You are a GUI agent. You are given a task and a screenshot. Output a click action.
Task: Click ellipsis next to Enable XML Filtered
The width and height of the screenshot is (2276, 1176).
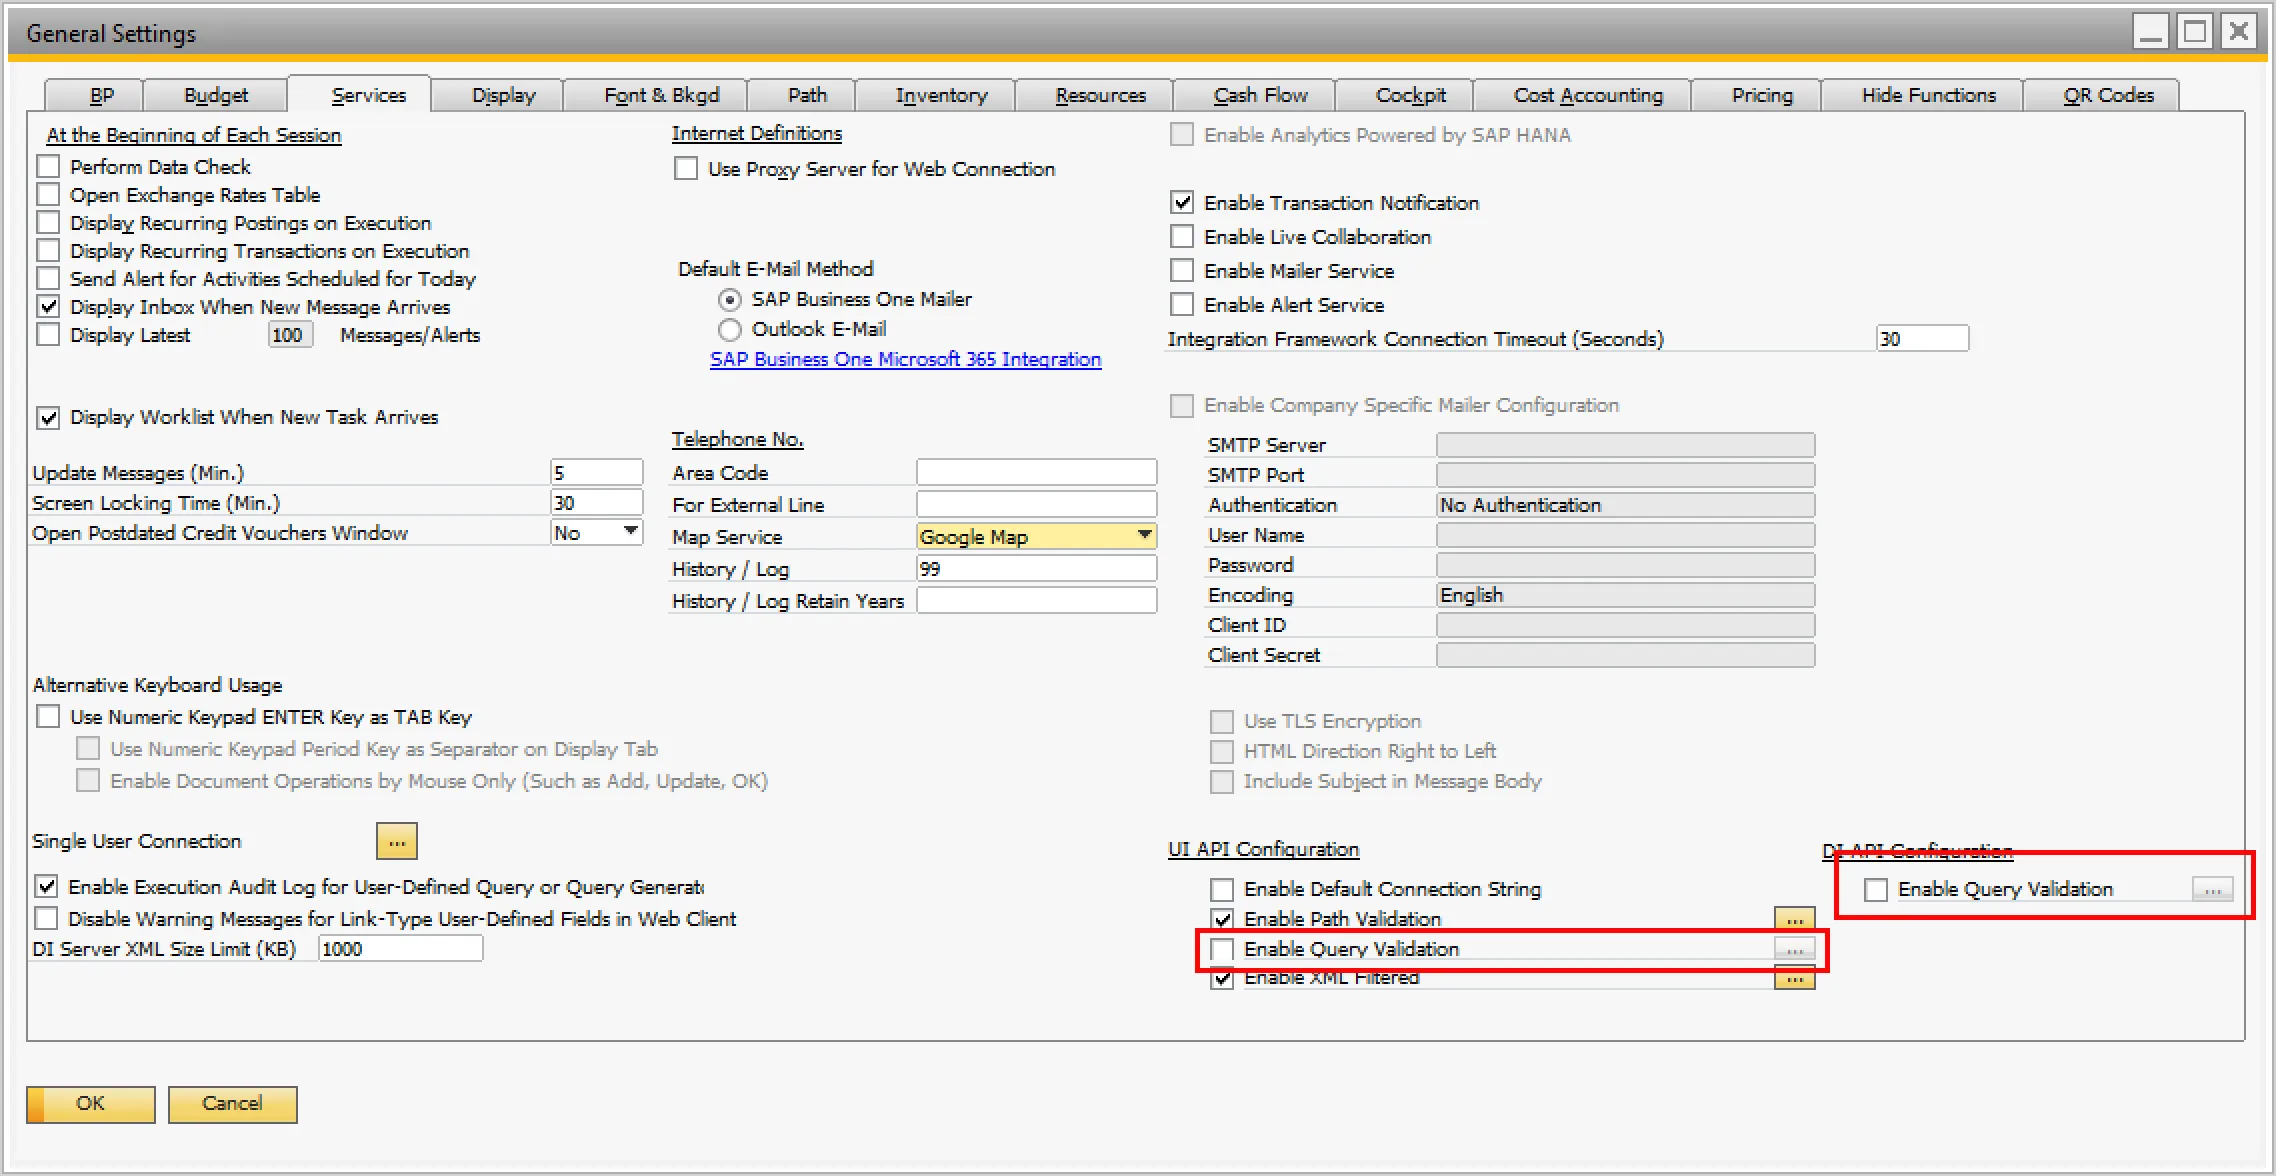[x=1795, y=979]
